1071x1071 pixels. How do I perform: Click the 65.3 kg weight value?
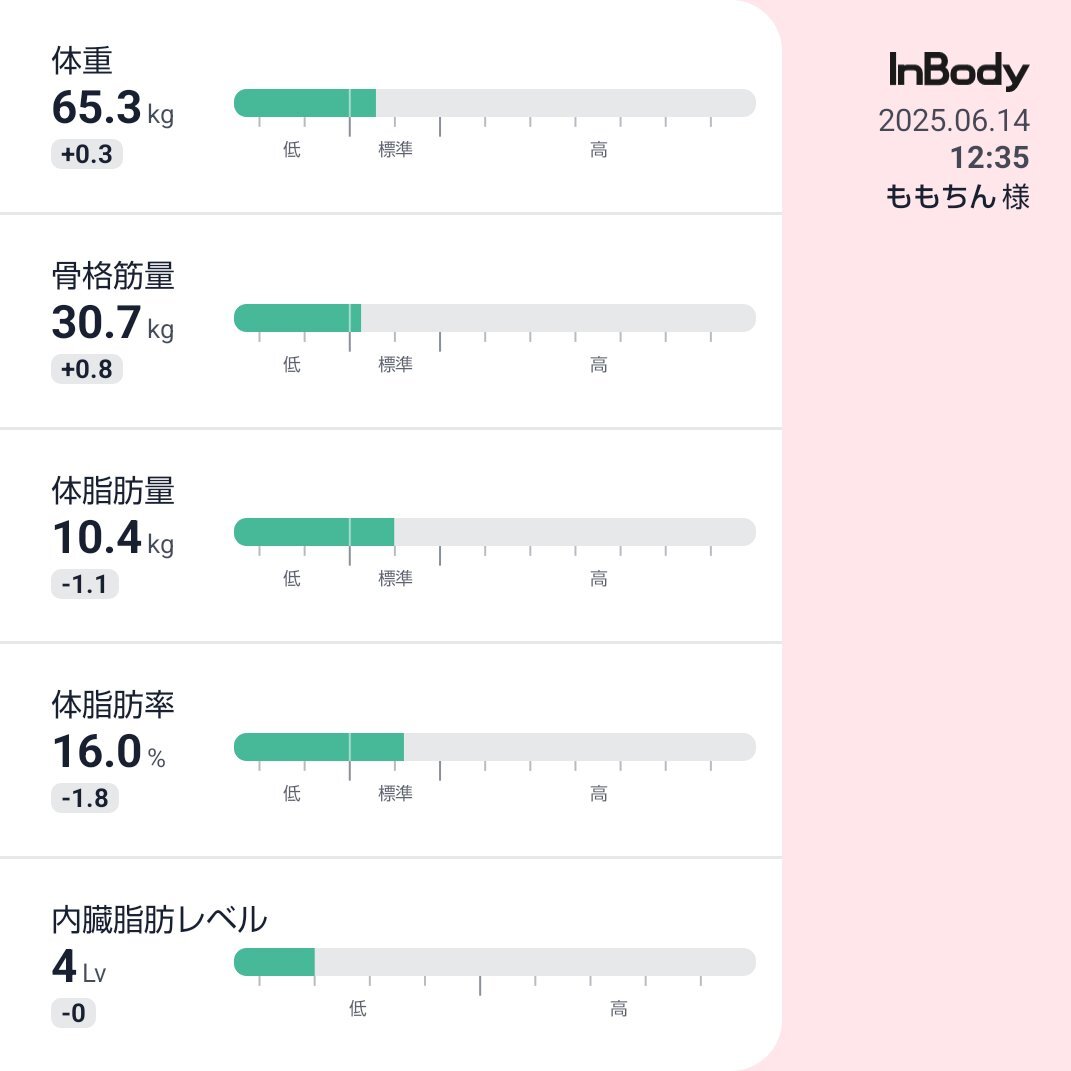pyautogui.click(x=113, y=108)
